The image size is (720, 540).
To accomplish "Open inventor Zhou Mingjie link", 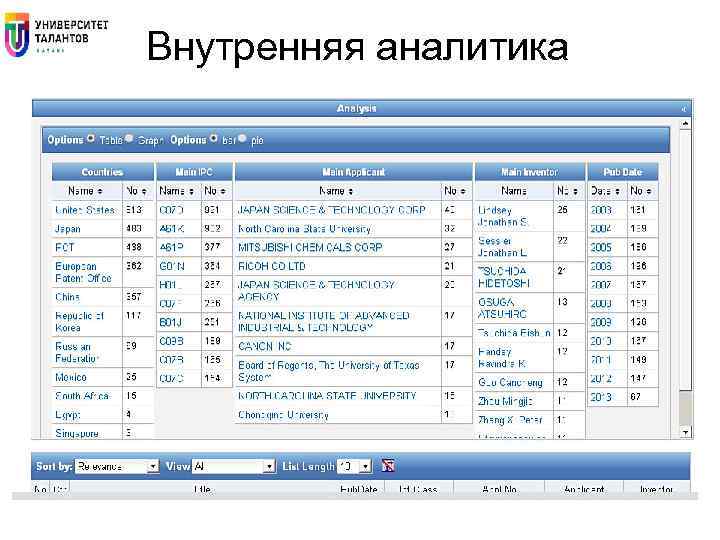I will (x=505, y=401).
